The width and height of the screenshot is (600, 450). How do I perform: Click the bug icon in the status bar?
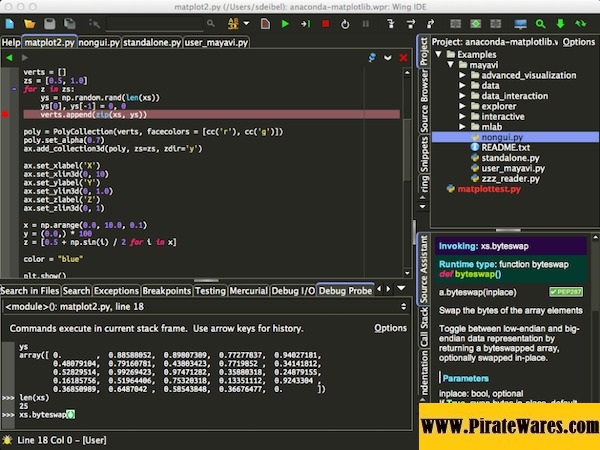(9, 440)
